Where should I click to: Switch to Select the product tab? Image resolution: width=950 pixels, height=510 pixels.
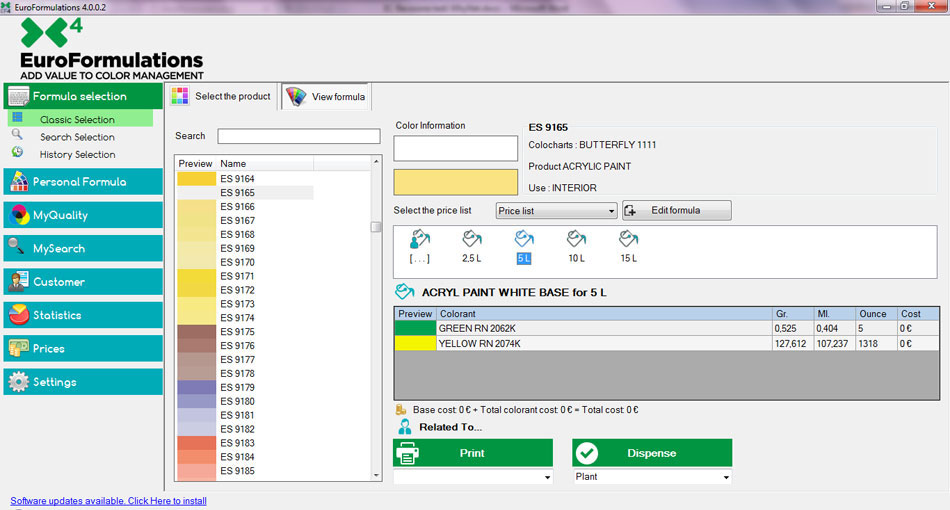tap(222, 96)
